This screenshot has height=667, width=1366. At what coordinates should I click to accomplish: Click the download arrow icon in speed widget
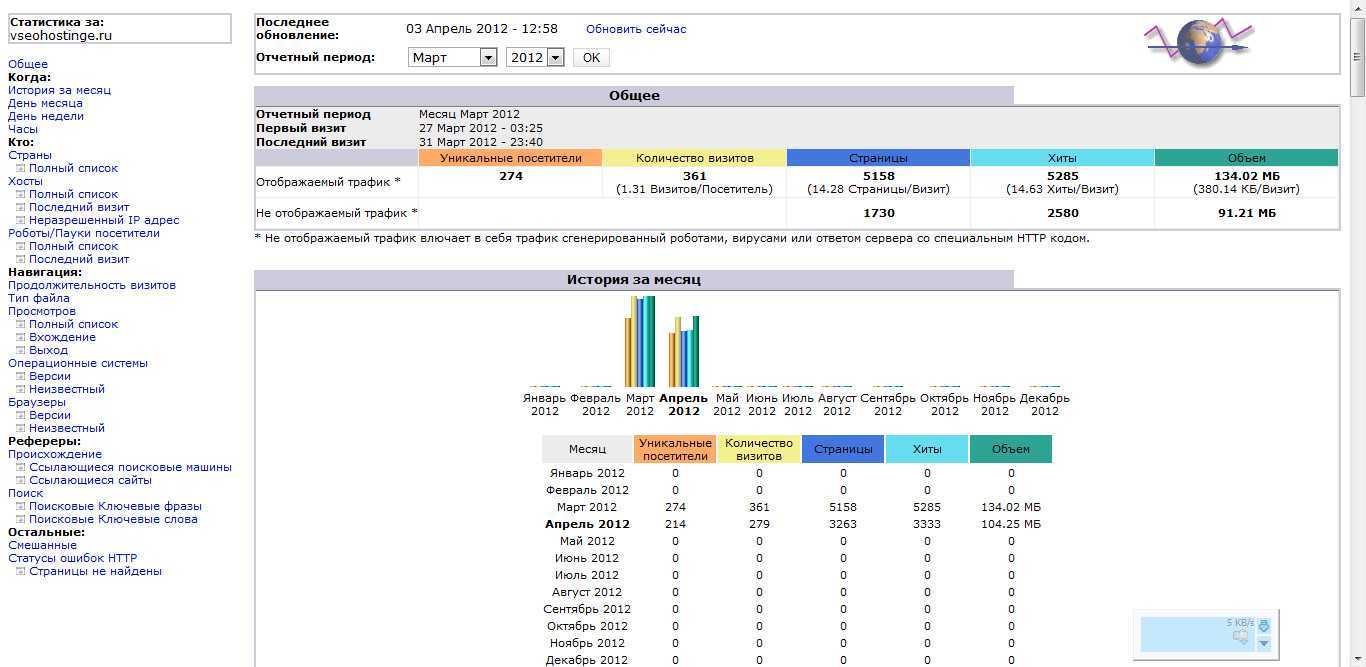tap(1263, 626)
